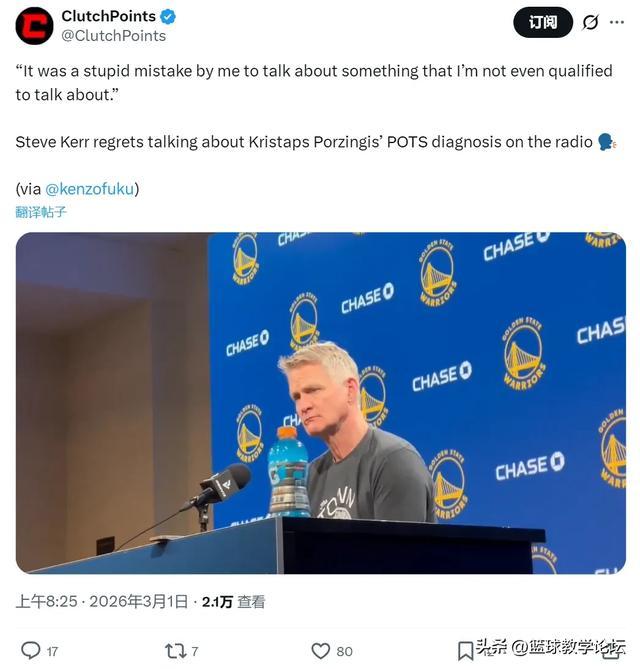Open the post timestamp 上午8:25

(47, 602)
